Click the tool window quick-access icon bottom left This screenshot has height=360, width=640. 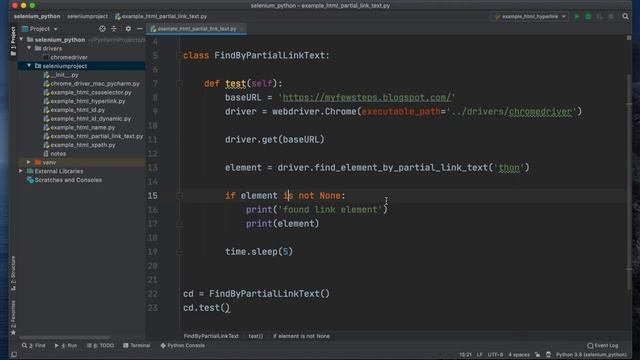tap(13, 354)
